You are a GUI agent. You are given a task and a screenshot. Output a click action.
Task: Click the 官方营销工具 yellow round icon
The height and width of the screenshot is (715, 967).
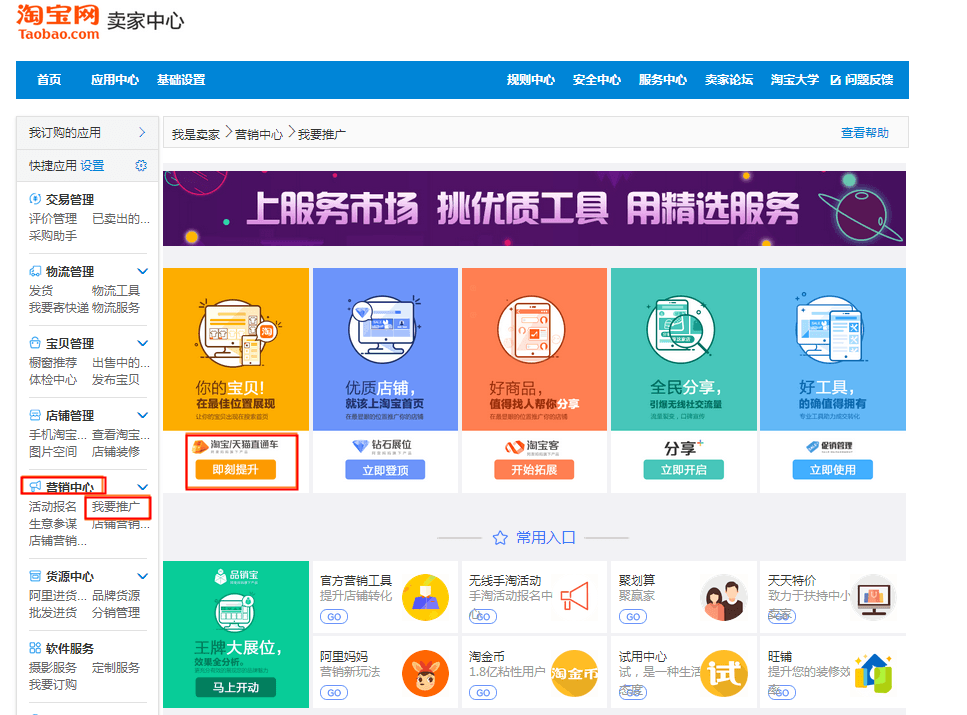coord(425,597)
